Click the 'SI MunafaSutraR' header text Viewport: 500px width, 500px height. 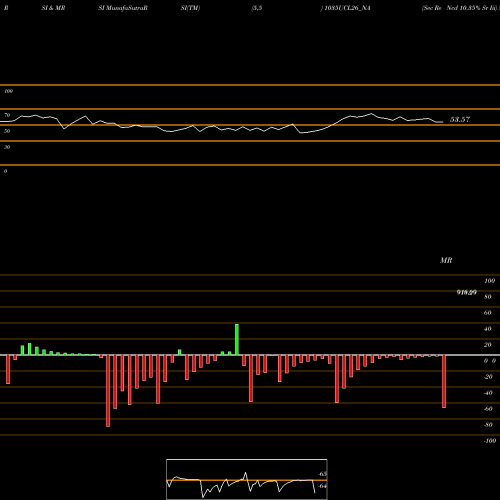[123, 8]
